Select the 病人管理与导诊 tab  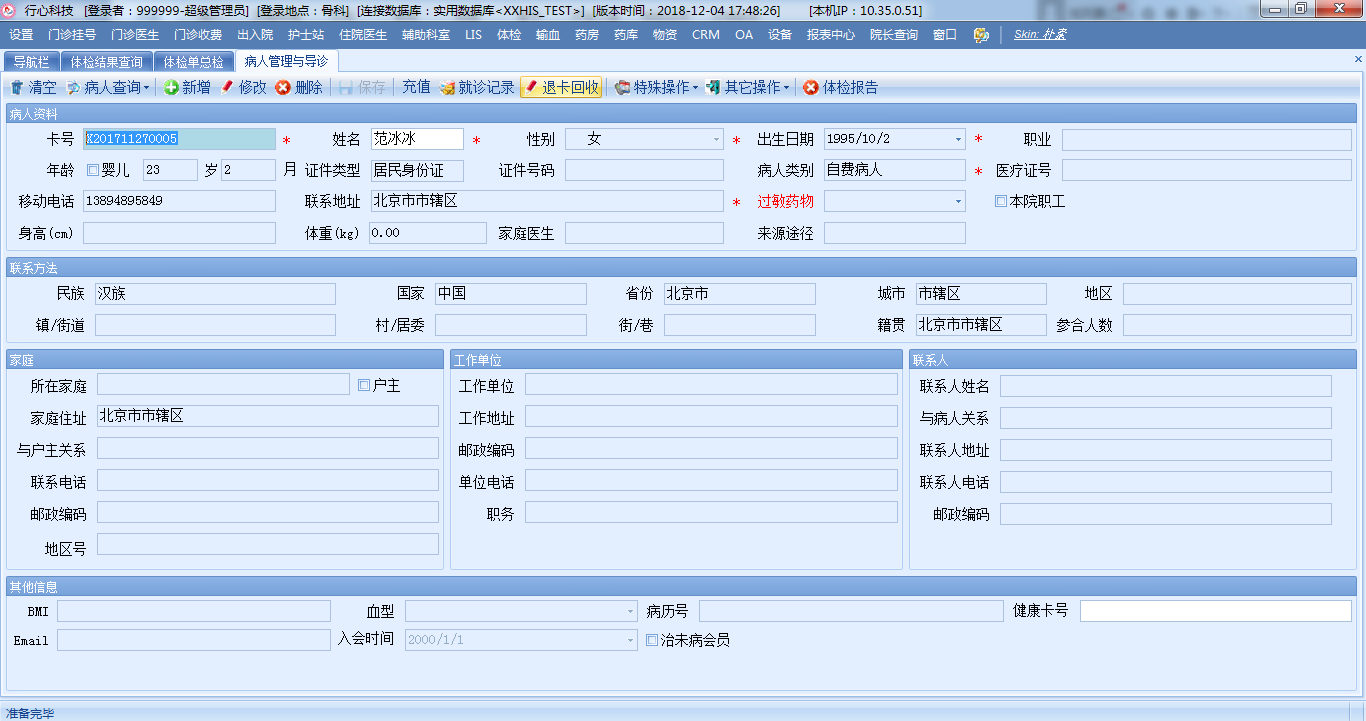(x=286, y=62)
